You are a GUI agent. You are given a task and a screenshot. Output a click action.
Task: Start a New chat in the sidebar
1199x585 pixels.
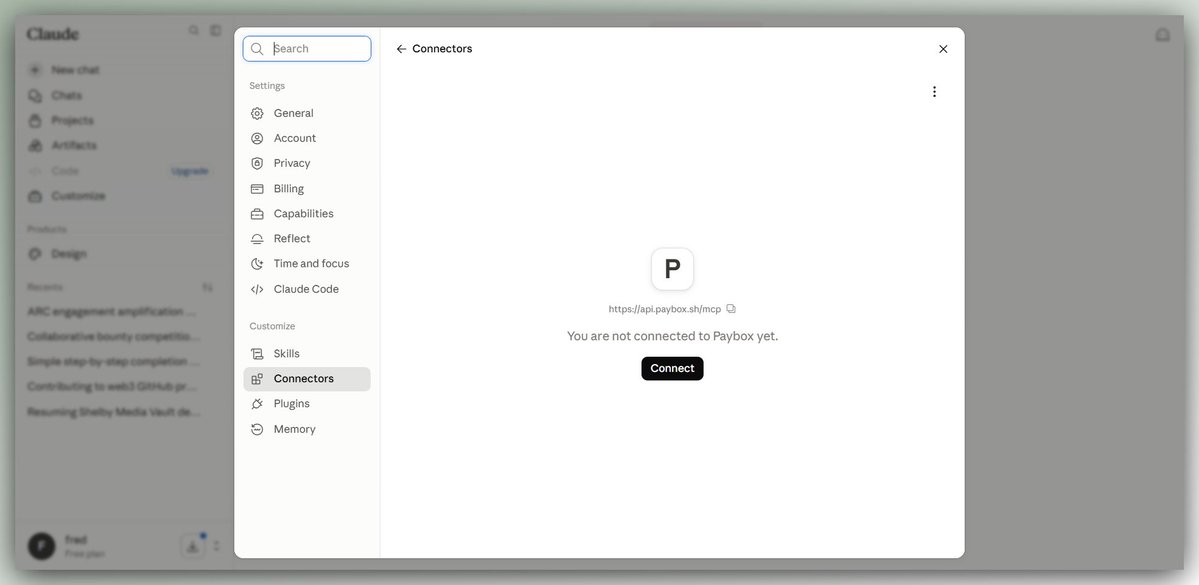pyautogui.click(x=75, y=70)
